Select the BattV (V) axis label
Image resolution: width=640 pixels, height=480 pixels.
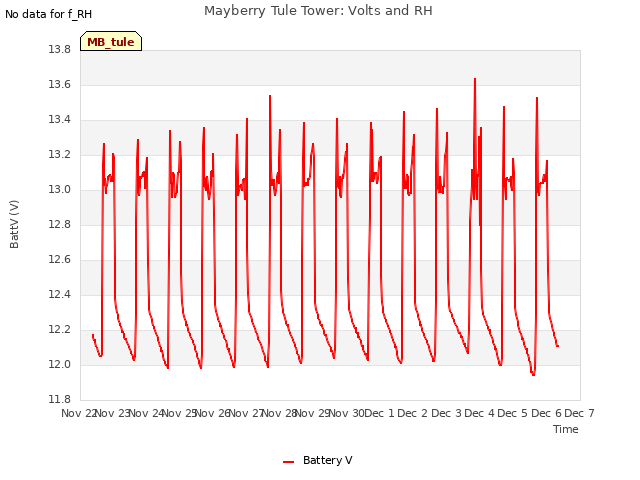tap(14, 224)
